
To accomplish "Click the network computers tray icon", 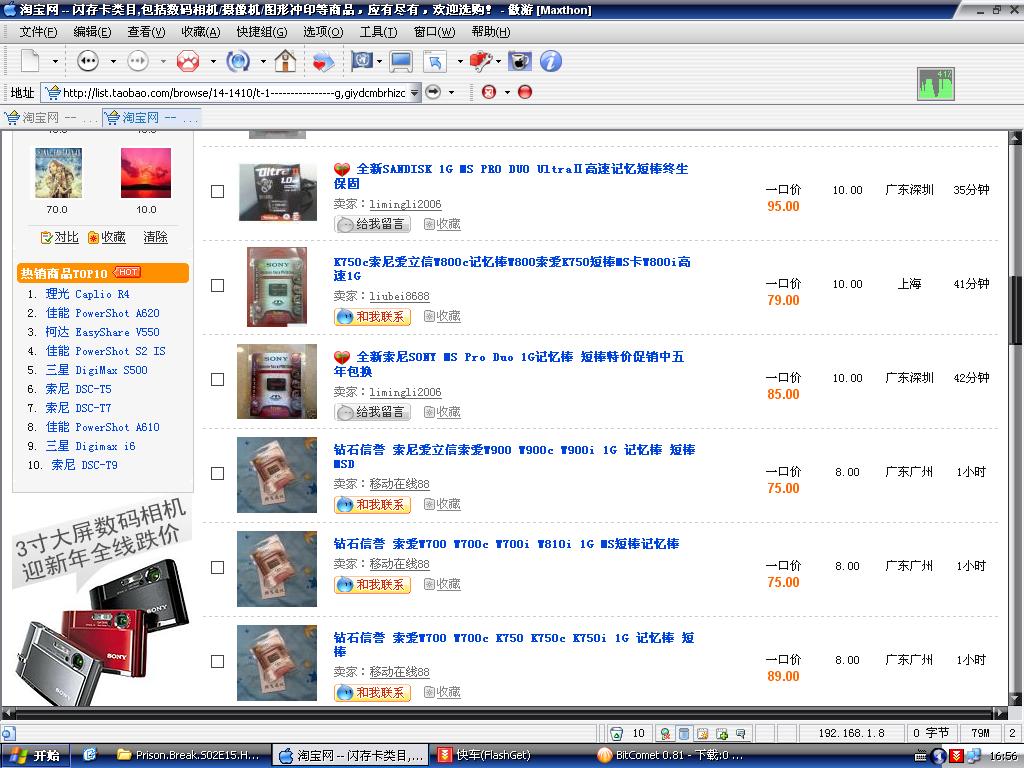I will click(973, 756).
